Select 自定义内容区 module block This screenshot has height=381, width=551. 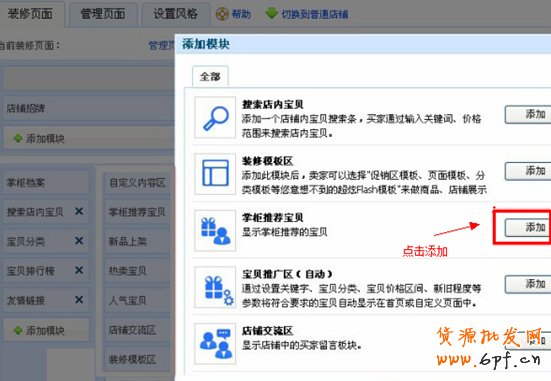point(137,183)
